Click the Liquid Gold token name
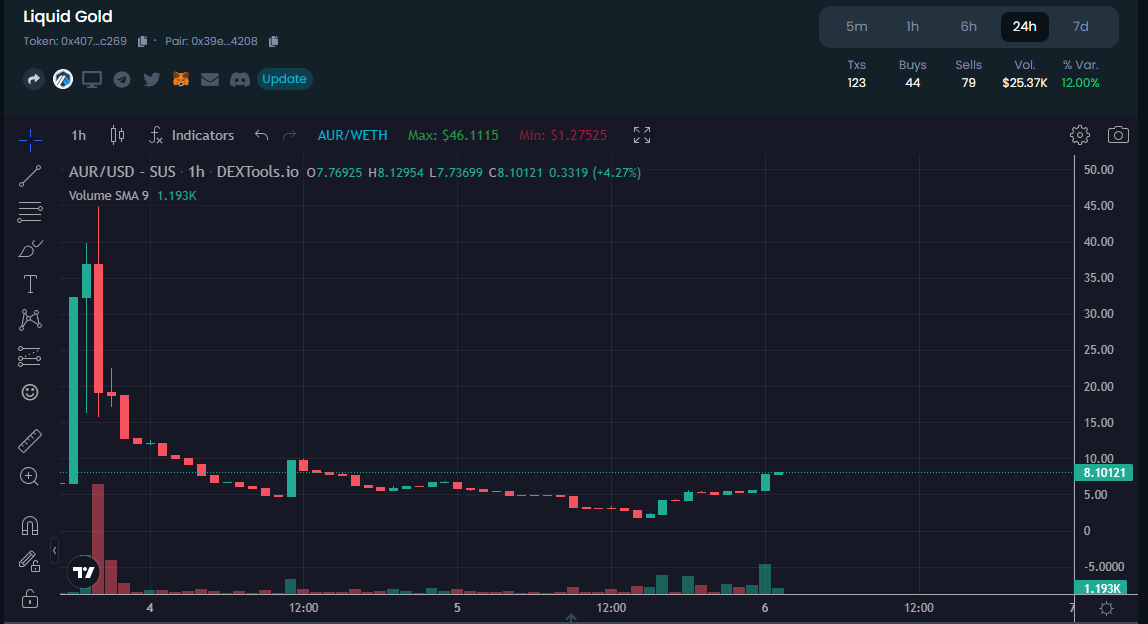 [x=67, y=17]
